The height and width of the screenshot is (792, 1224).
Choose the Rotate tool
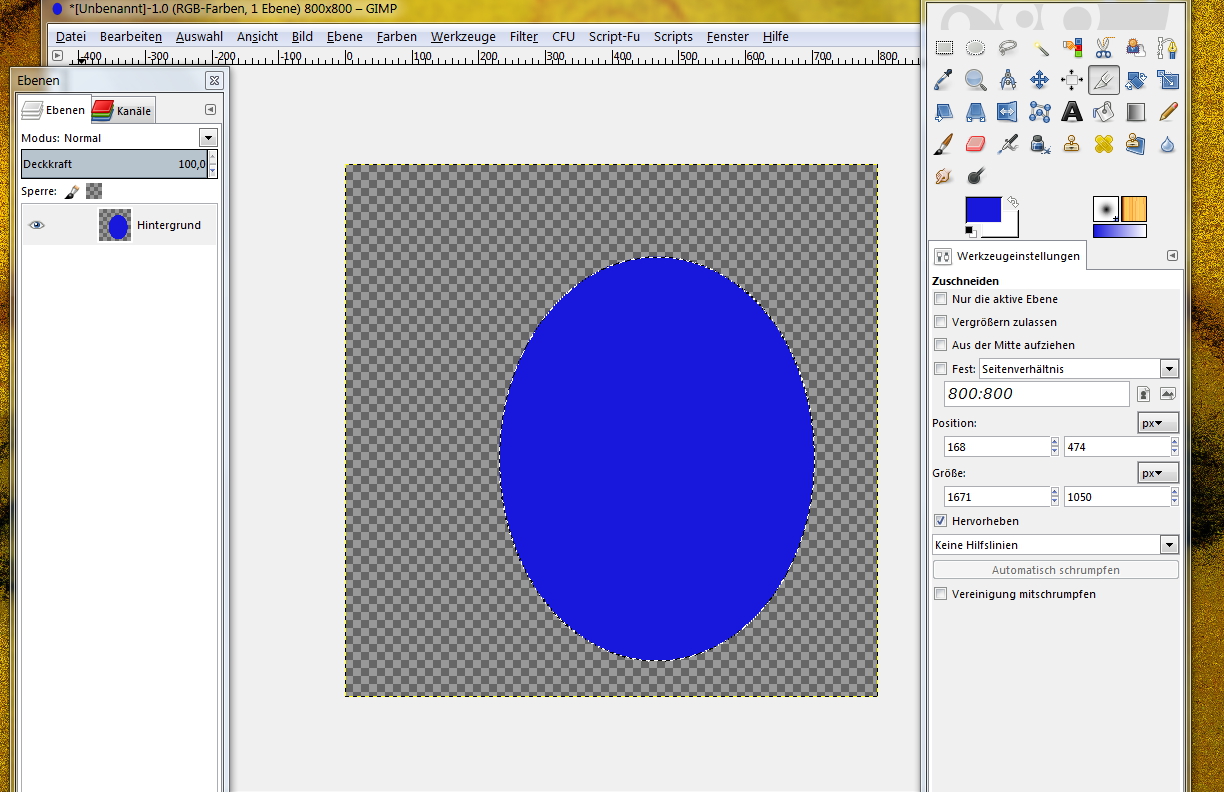tap(1136, 80)
